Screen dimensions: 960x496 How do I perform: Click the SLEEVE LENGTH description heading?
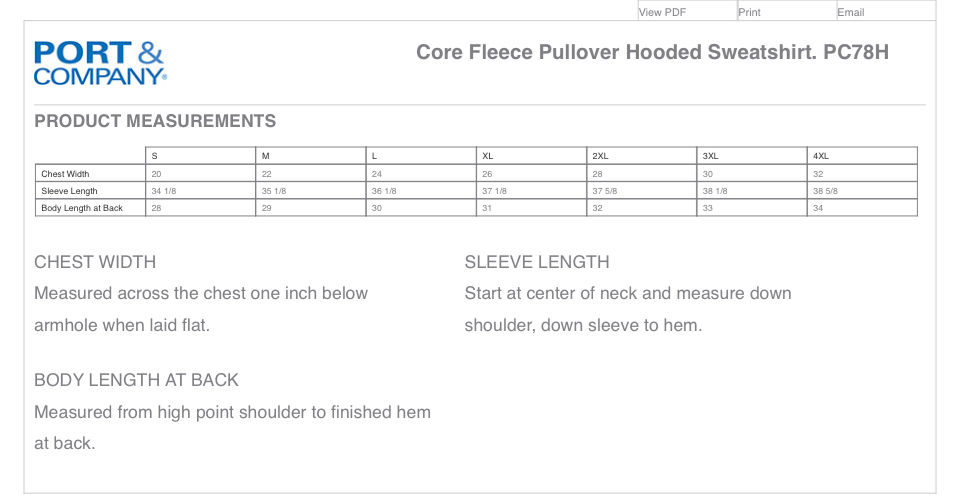pyautogui.click(x=537, y=262)
